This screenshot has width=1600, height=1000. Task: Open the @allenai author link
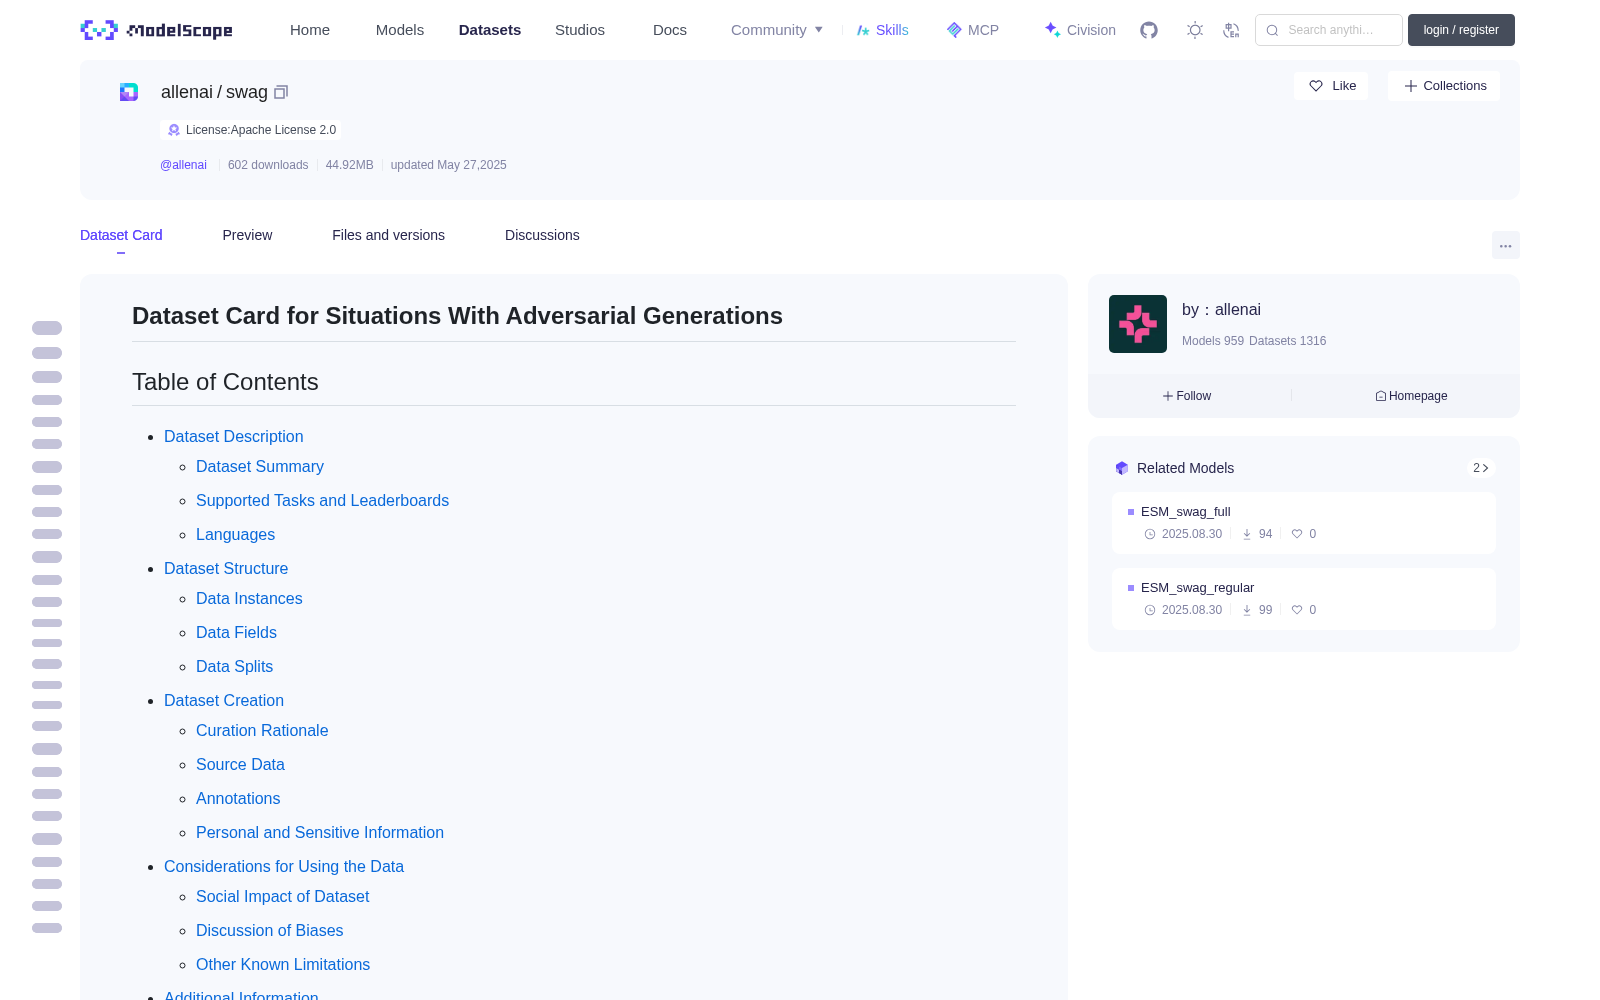tap(183, 165)
